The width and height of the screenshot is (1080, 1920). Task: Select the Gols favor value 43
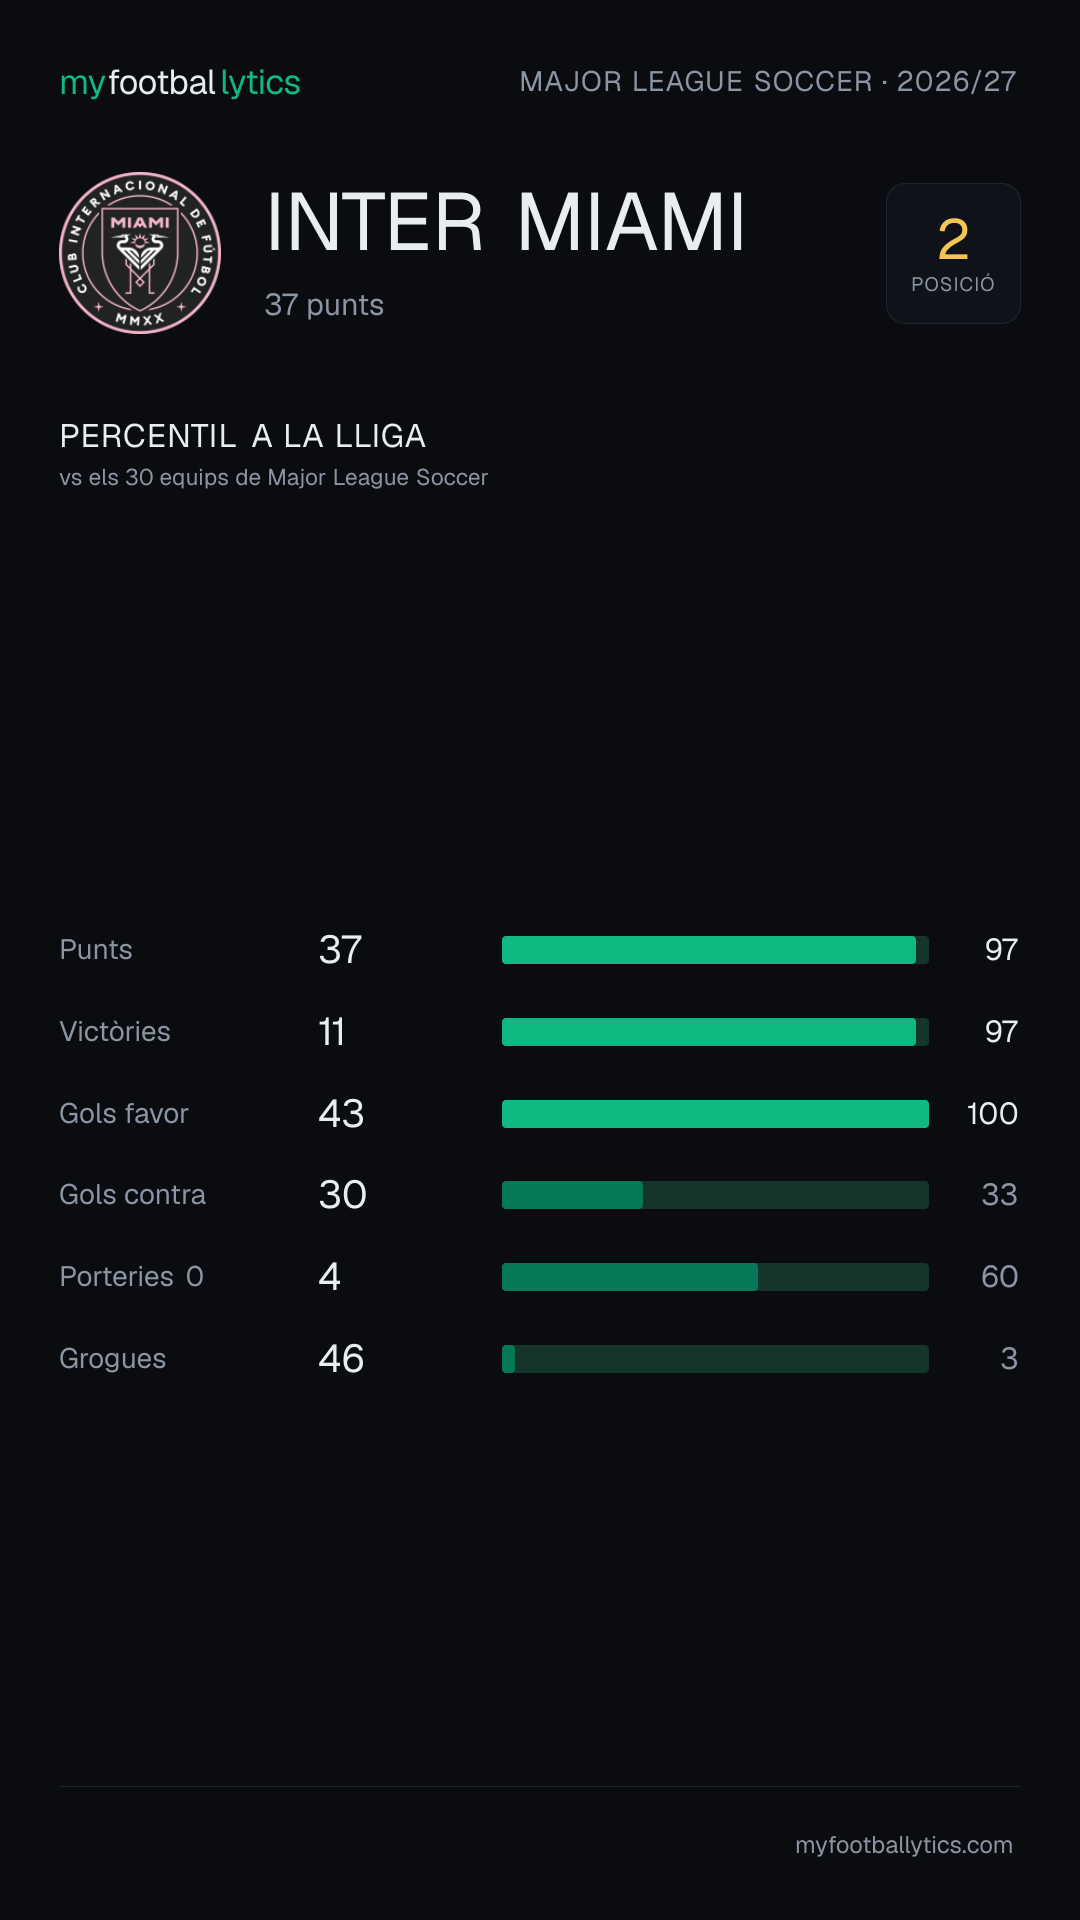(x=341, y=1114)
